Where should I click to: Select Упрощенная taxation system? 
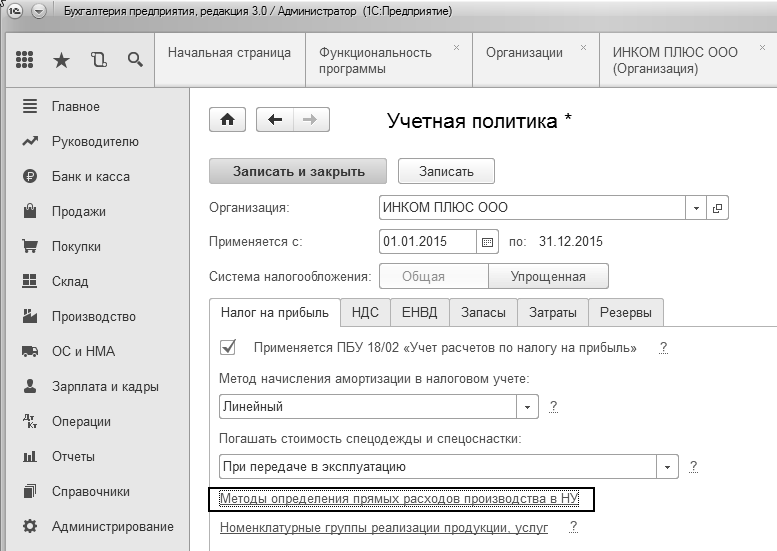(548, 276)
